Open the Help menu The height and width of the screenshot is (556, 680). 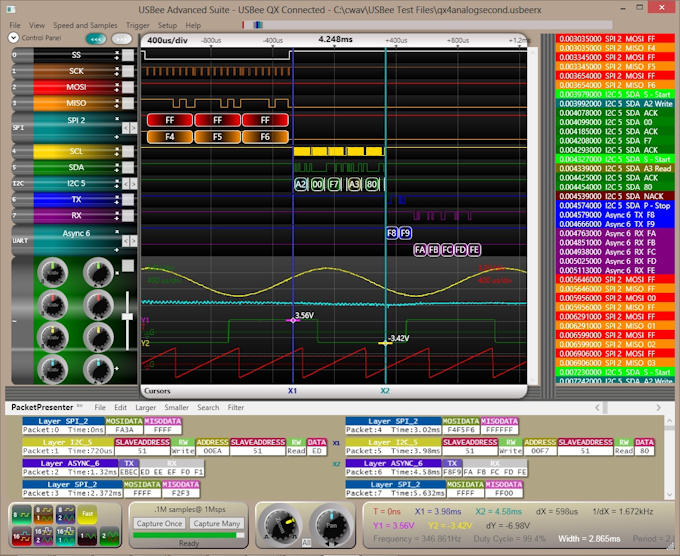point(193,25)
